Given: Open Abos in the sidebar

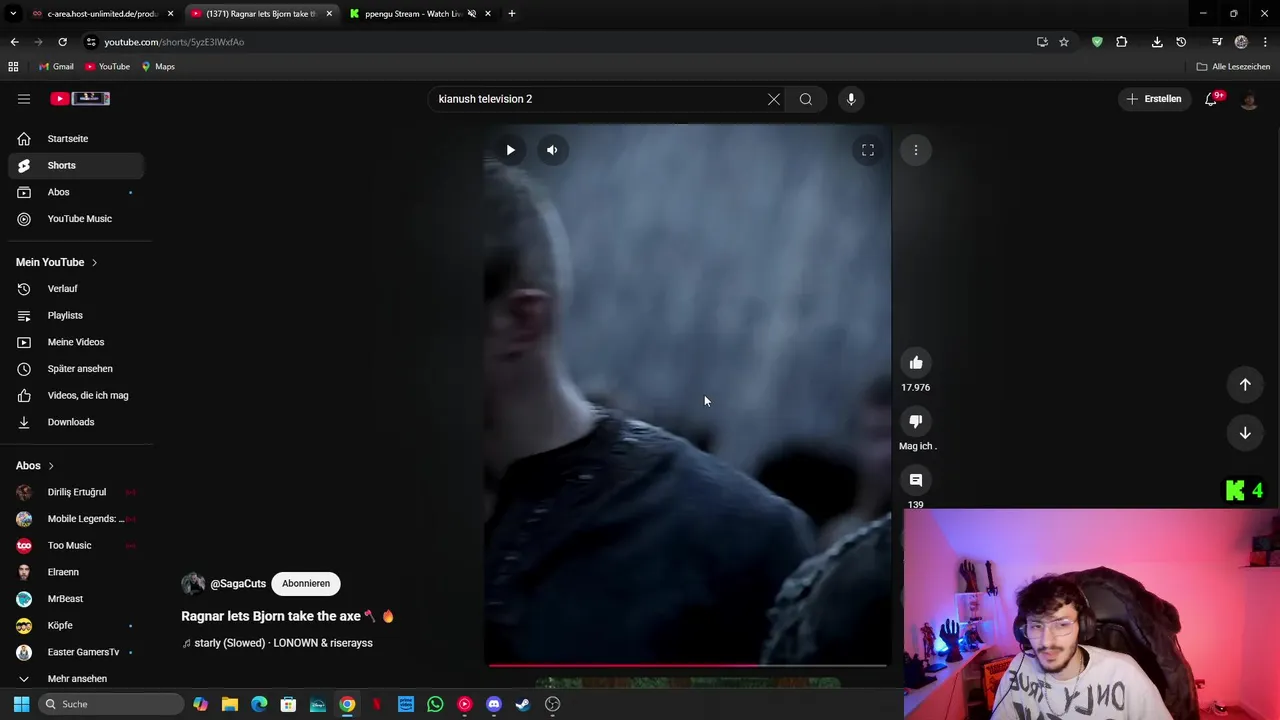Looking at the screenshot, I should tap(76, 192).
